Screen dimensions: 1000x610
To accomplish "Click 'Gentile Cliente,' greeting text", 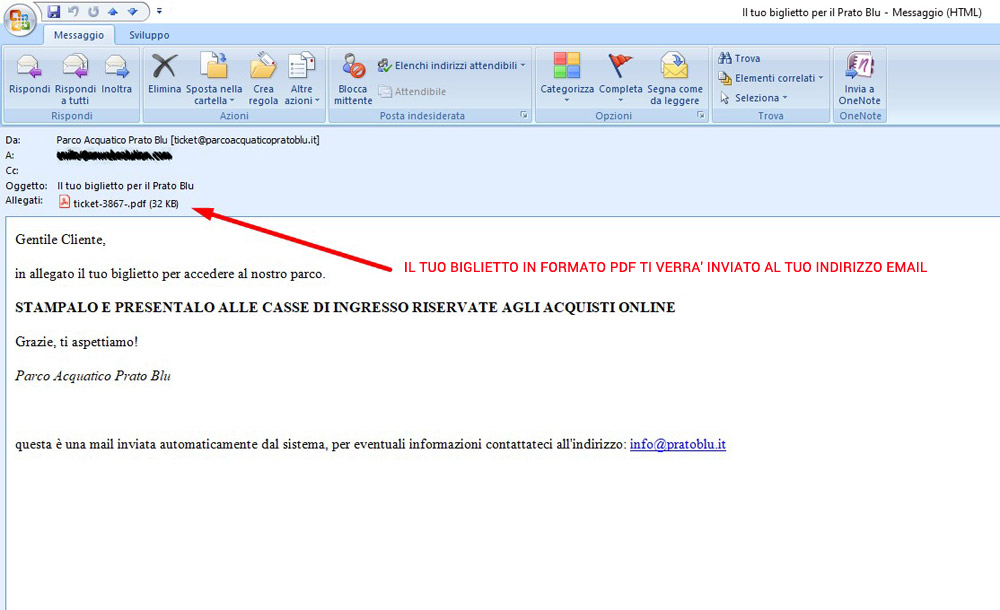I will [x=61, y=240].
